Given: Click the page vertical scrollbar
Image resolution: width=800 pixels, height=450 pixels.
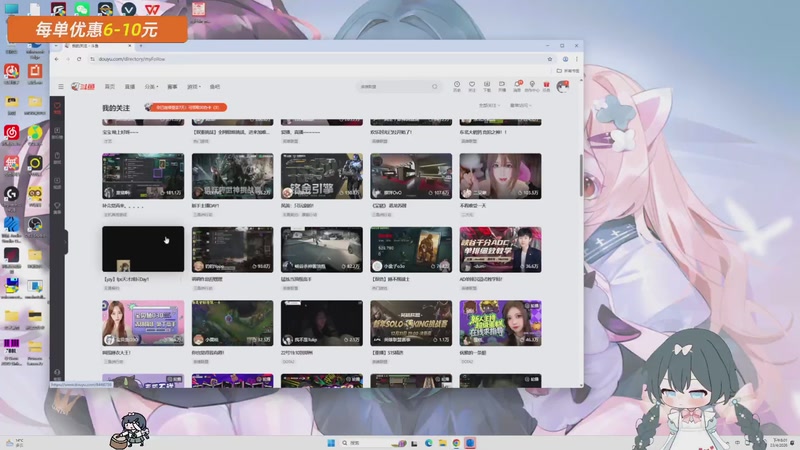Looking at the screenshot, I should pos(581,175).
